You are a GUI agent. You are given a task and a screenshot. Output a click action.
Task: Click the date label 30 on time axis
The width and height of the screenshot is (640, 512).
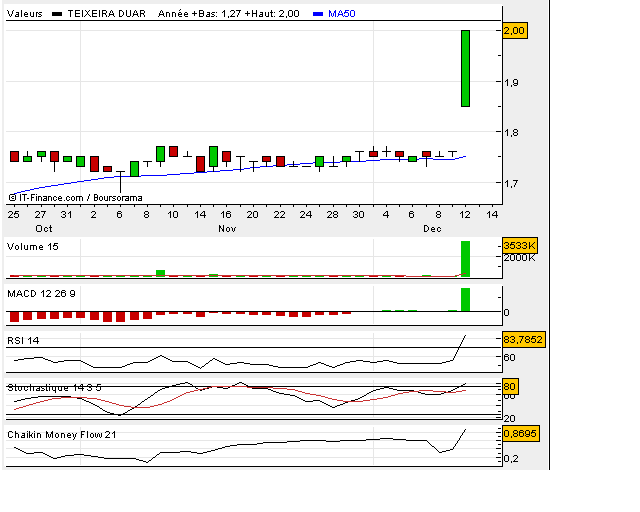point(358,214)
